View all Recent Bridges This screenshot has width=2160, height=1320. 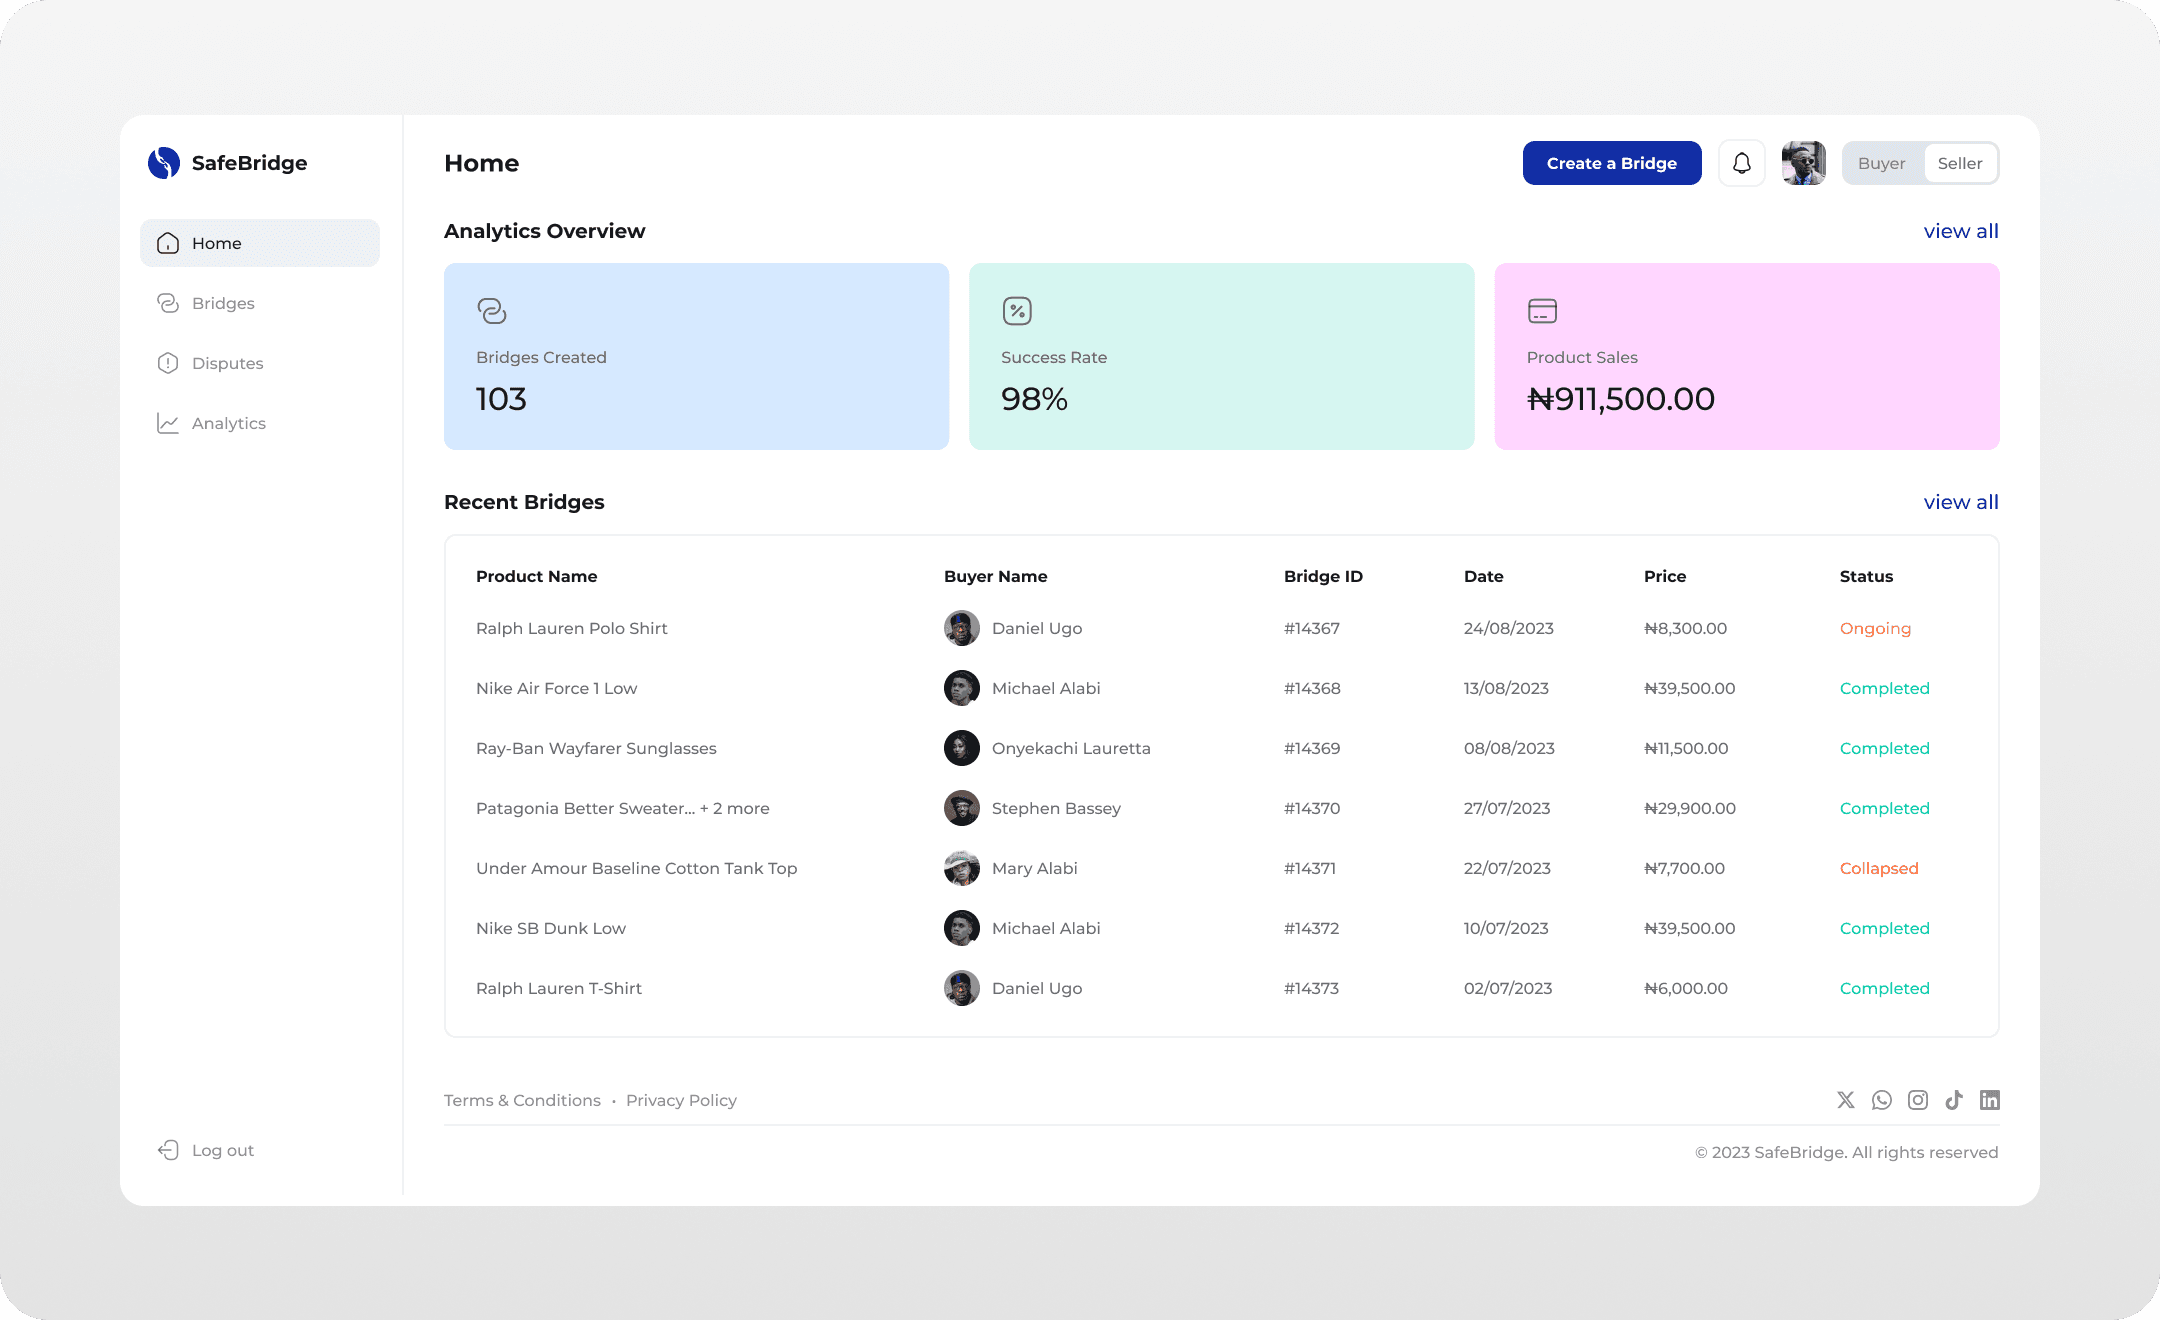tap(1960, 502)
